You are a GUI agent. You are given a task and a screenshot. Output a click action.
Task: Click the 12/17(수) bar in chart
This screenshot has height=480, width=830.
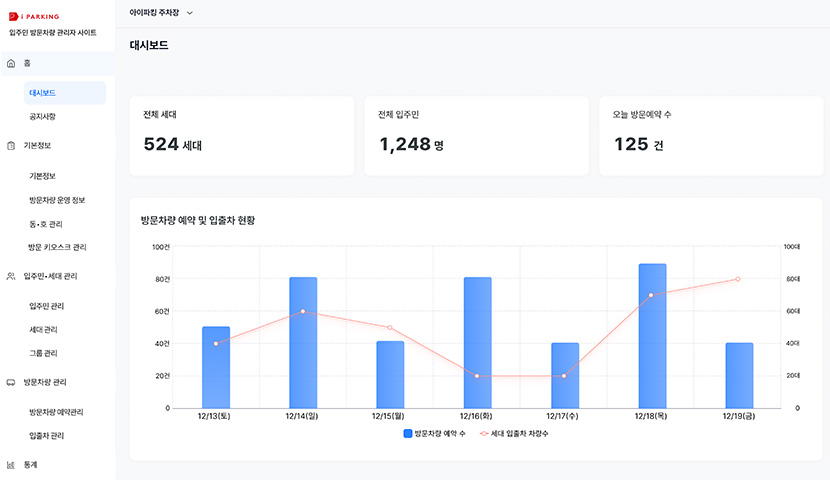click(x=565, y=376)
